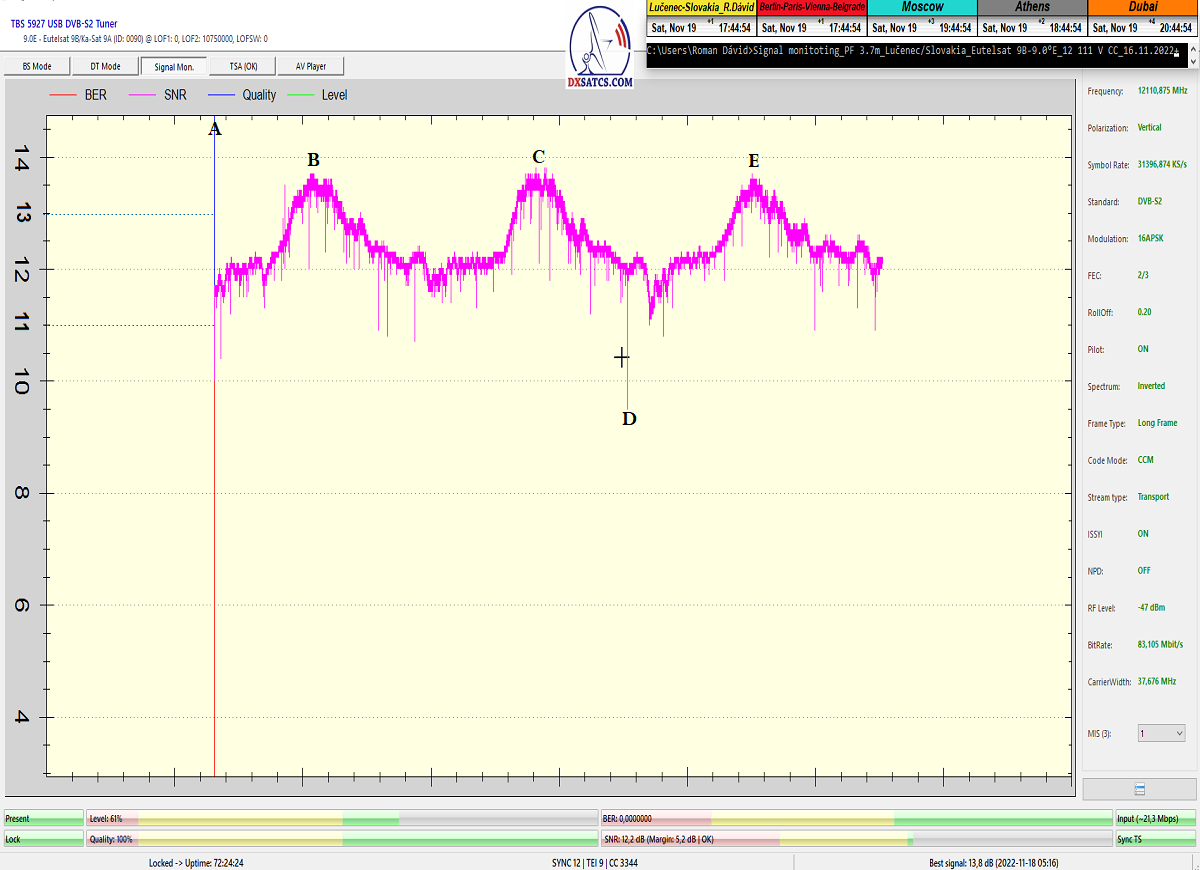
Task: Open the MIS (3) stream dropdown
Action: (x=1161, y=733)
